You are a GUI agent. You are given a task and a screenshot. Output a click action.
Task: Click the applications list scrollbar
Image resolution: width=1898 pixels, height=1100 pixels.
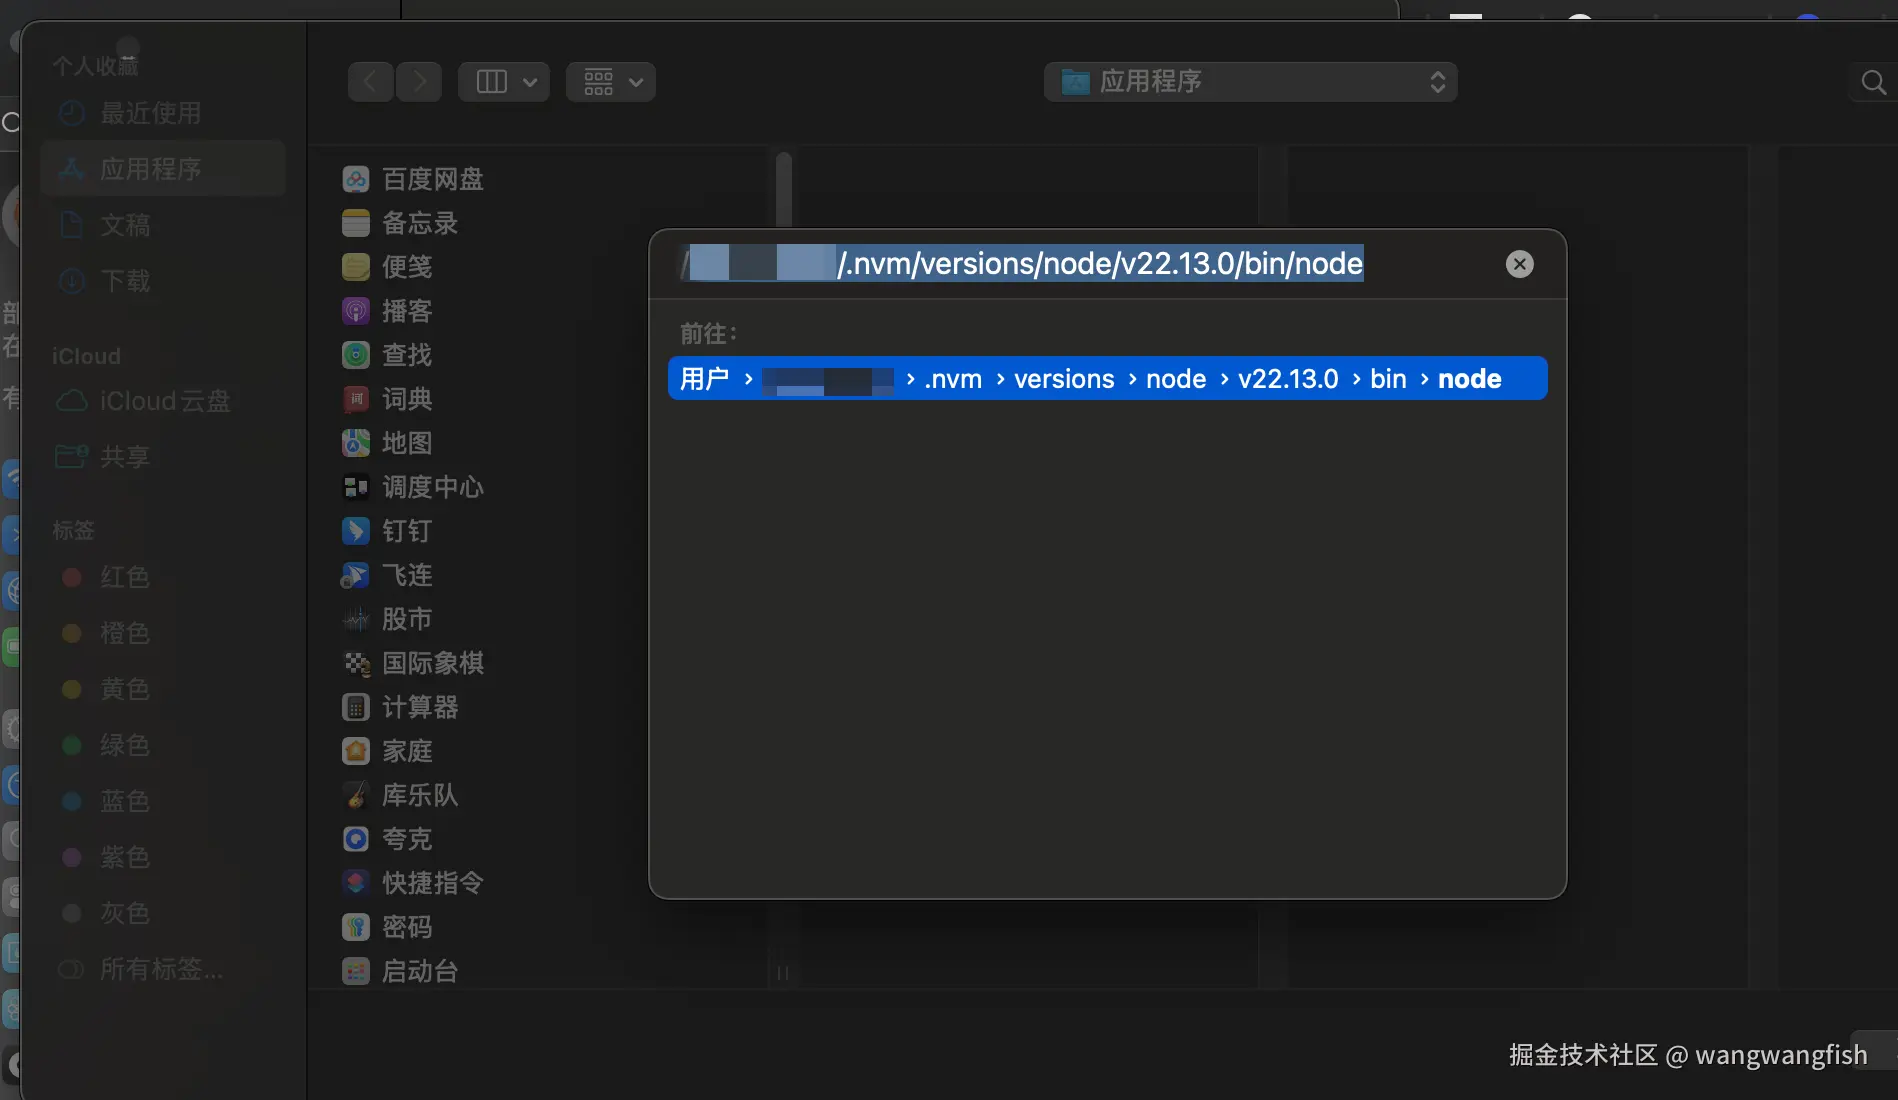(784, 188)
